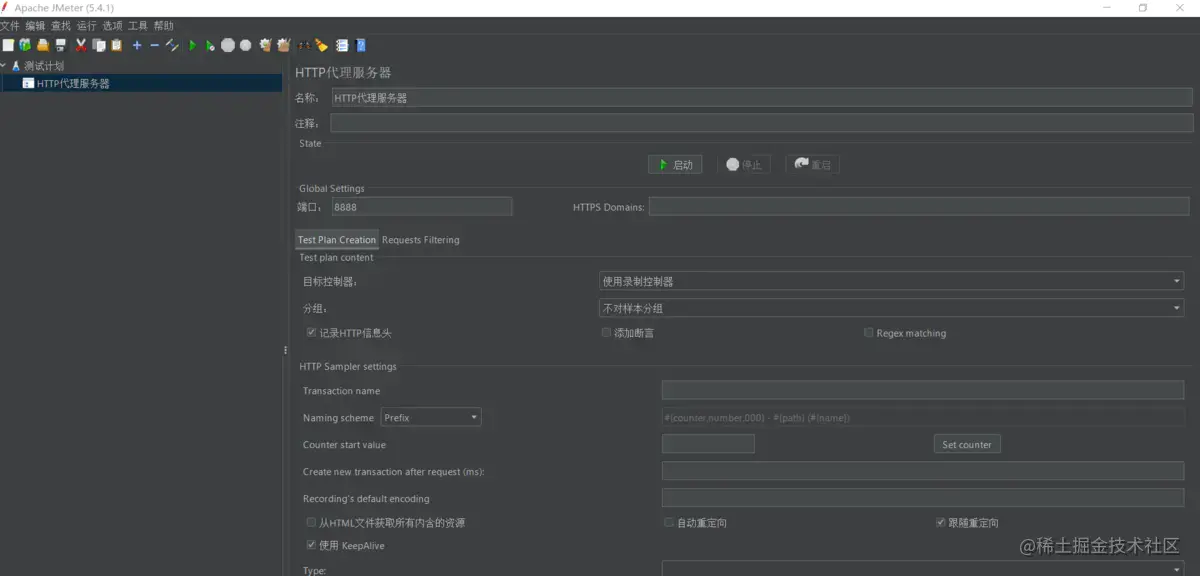Open the 查找 menu
Screen dimensions: 1200x576
[61, 26]
